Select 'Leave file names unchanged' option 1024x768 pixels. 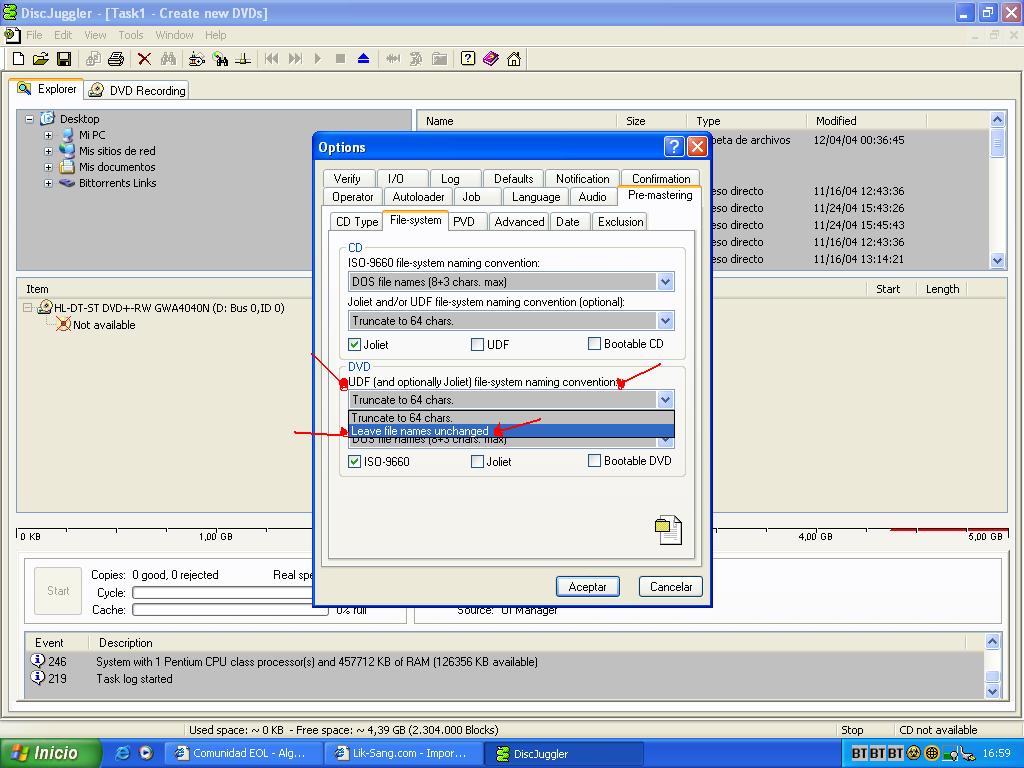tap(420, 431)
